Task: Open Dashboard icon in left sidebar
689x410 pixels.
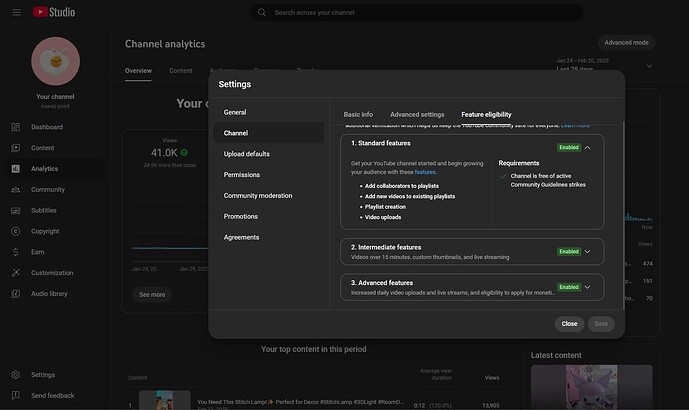Action: pos(16,127)
